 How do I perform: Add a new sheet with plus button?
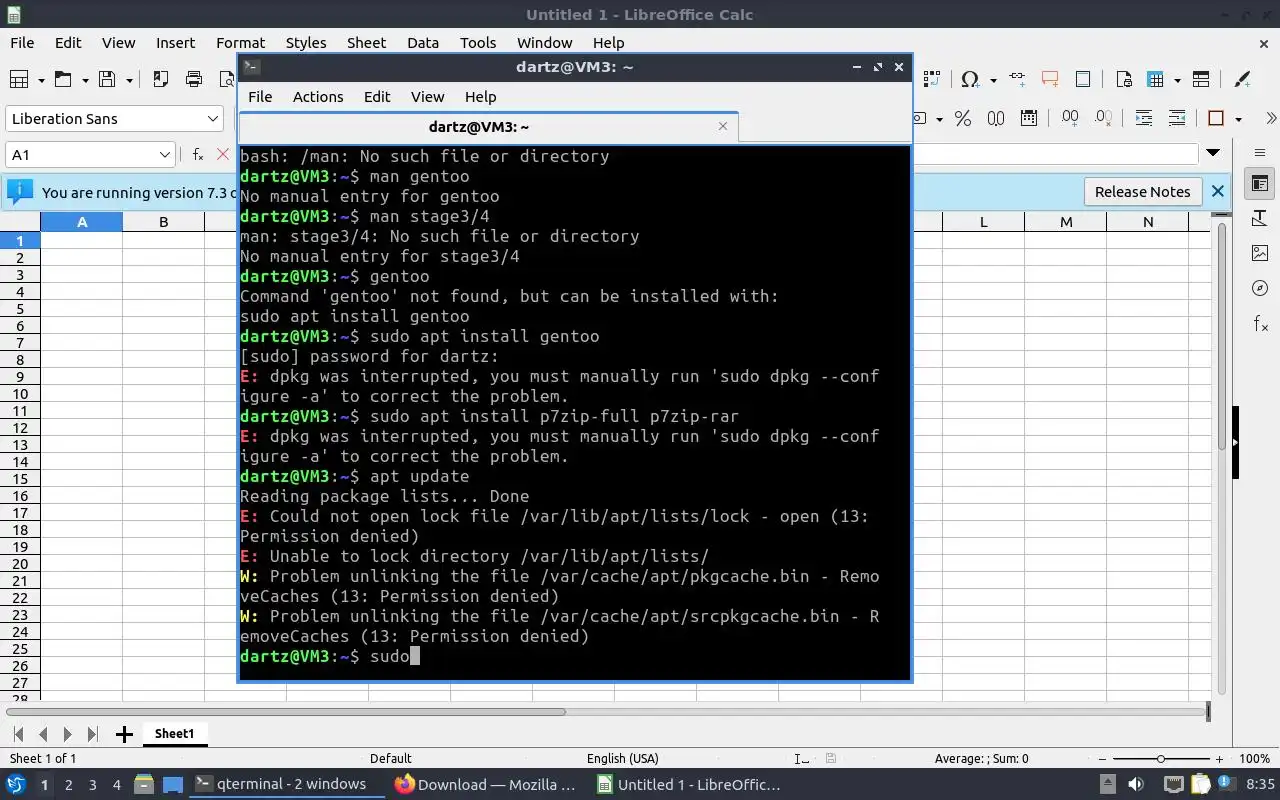coord(124,735)
